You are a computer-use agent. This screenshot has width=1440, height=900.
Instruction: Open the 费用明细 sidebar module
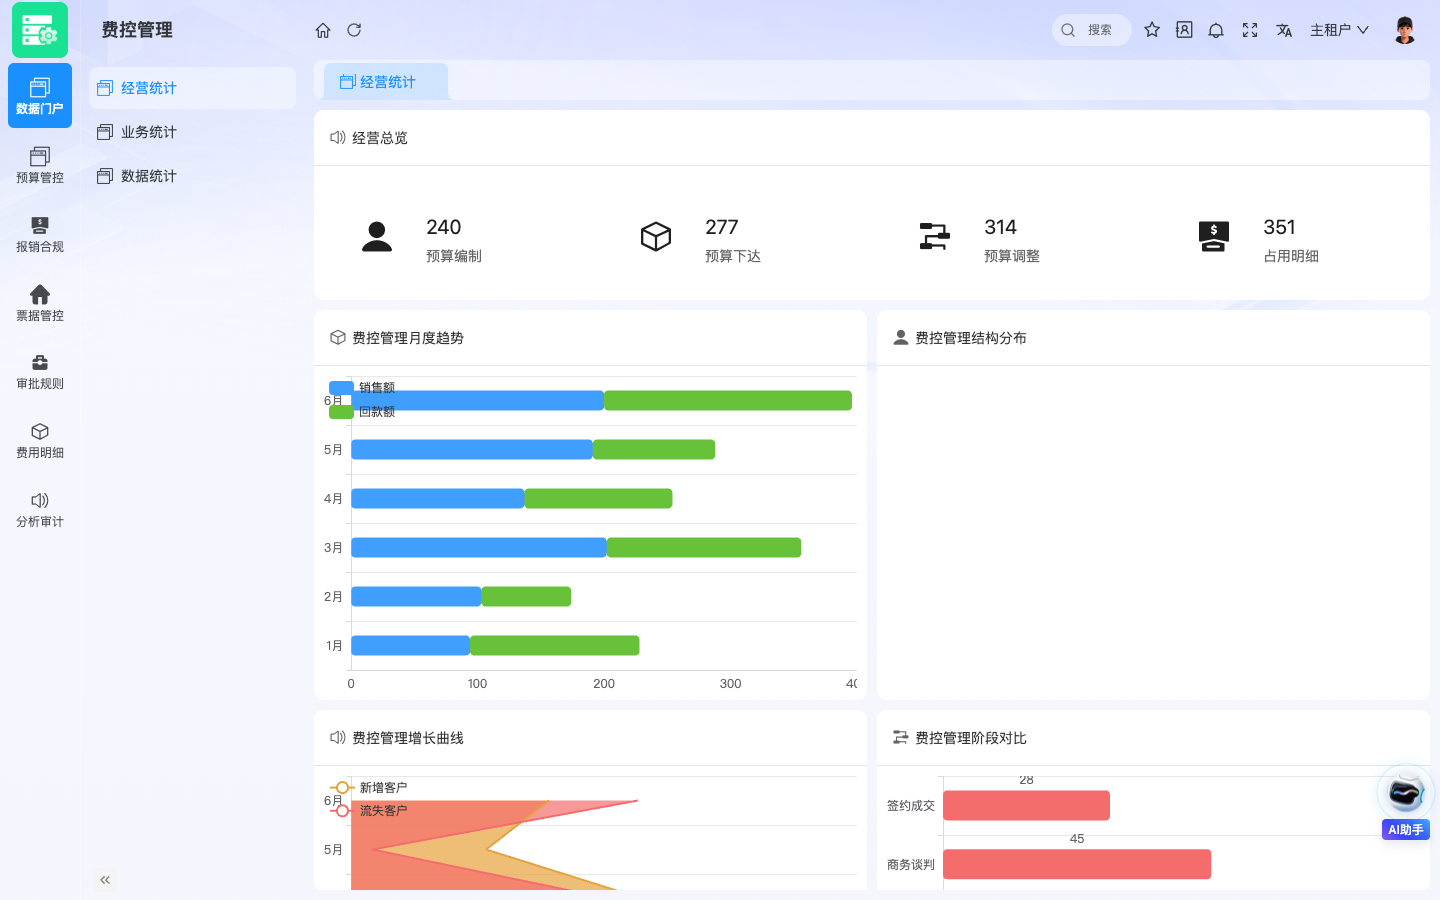tap(40, 440)
